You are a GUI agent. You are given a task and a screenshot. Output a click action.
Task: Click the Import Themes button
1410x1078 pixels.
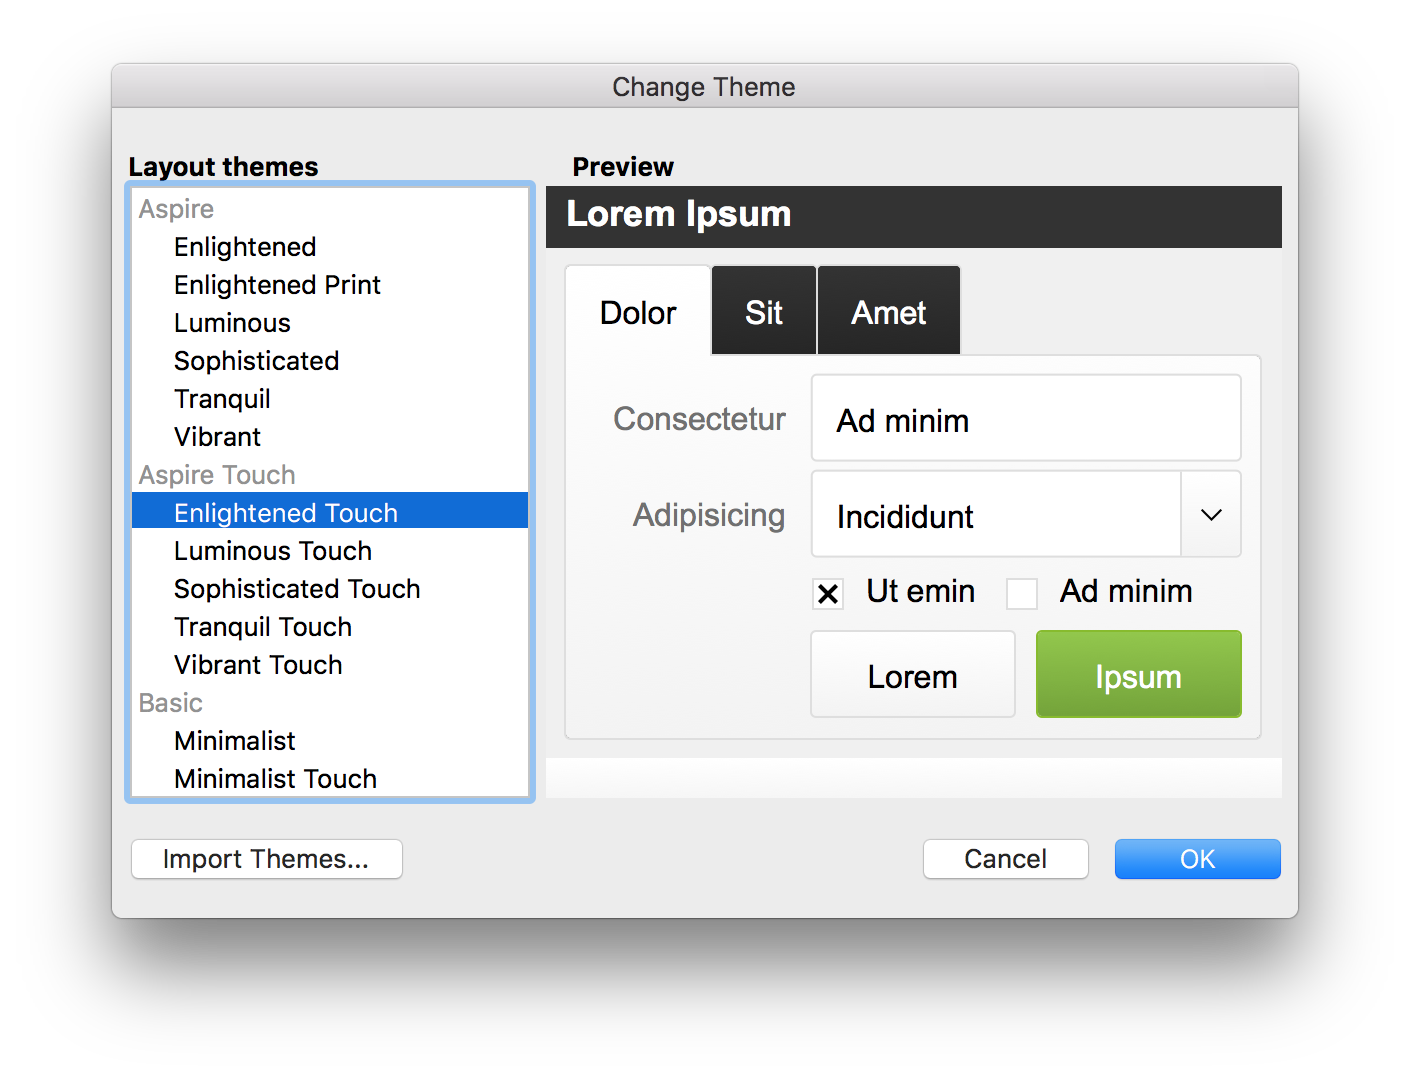(267, 859)
